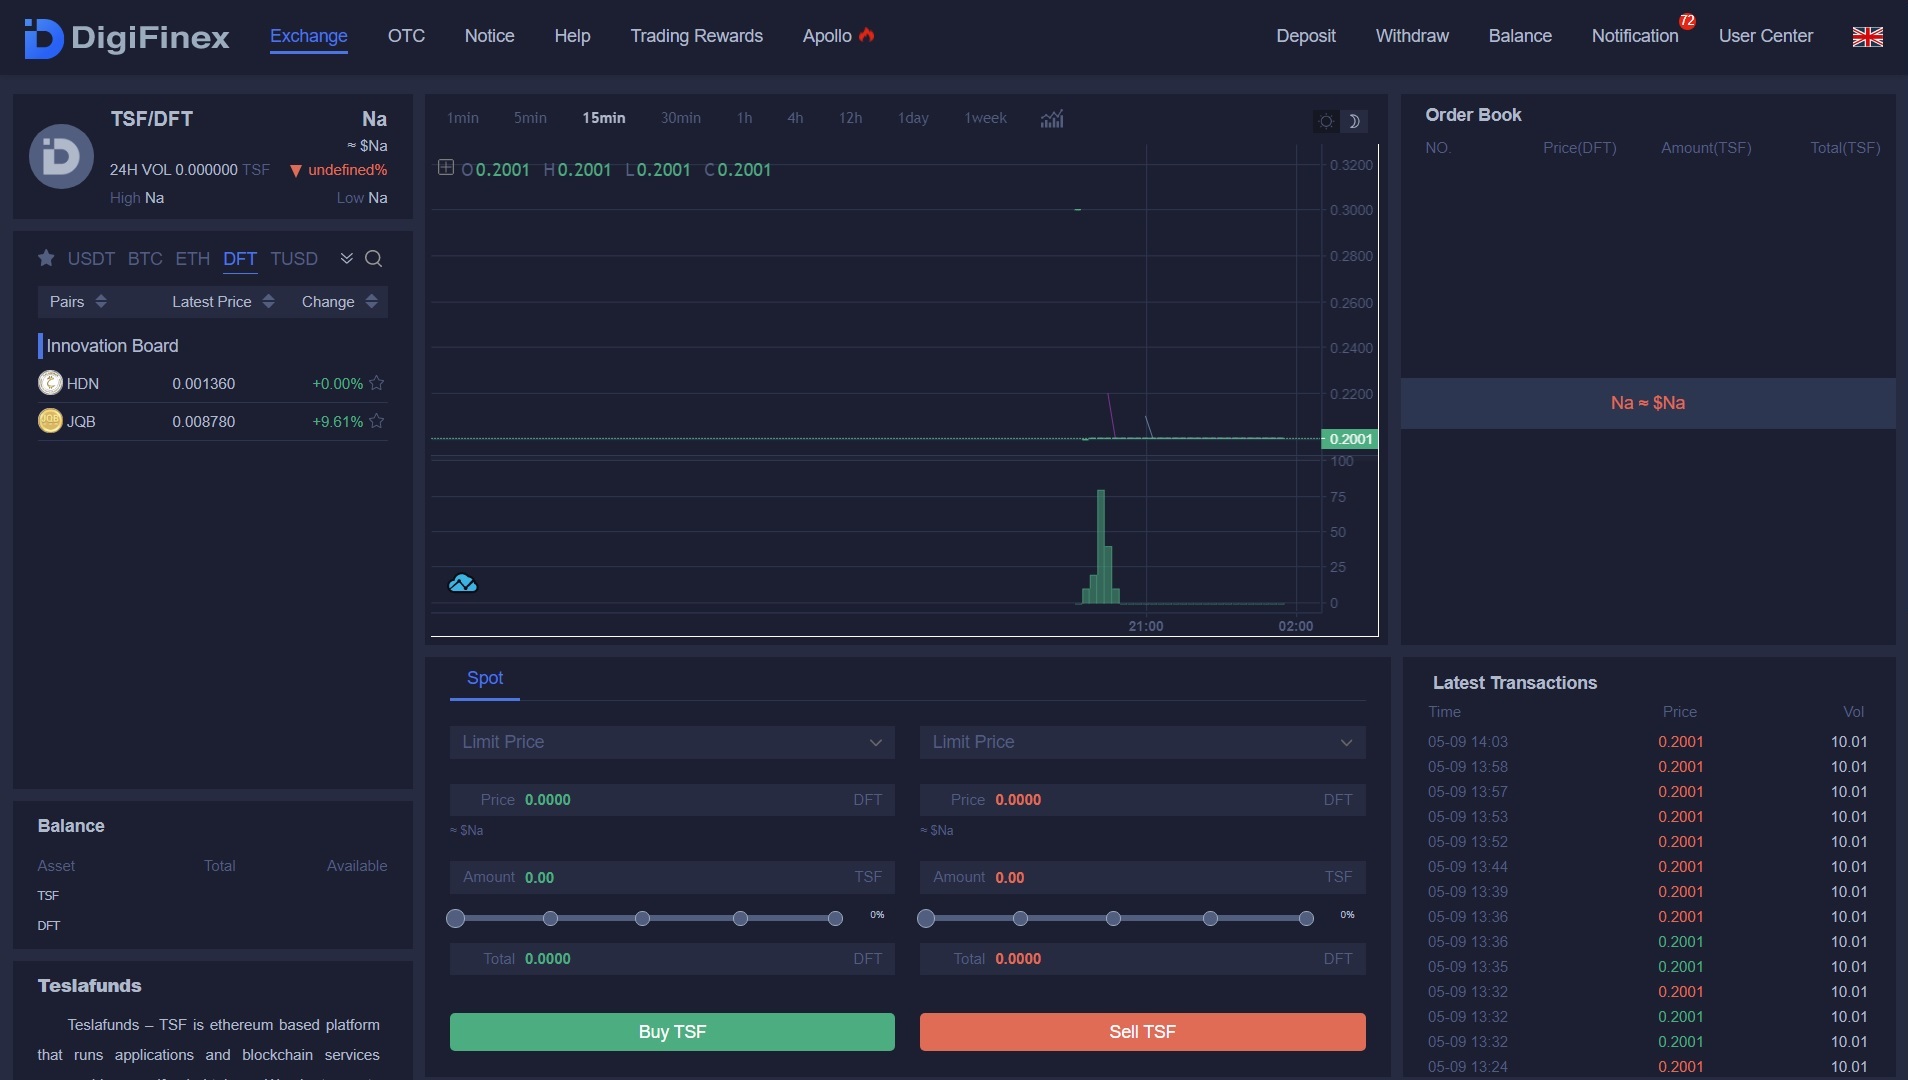The height and width of the screenshot is (1080, 1908).
Task: Set chart interval to 30min
Action: tap(680, 118)
